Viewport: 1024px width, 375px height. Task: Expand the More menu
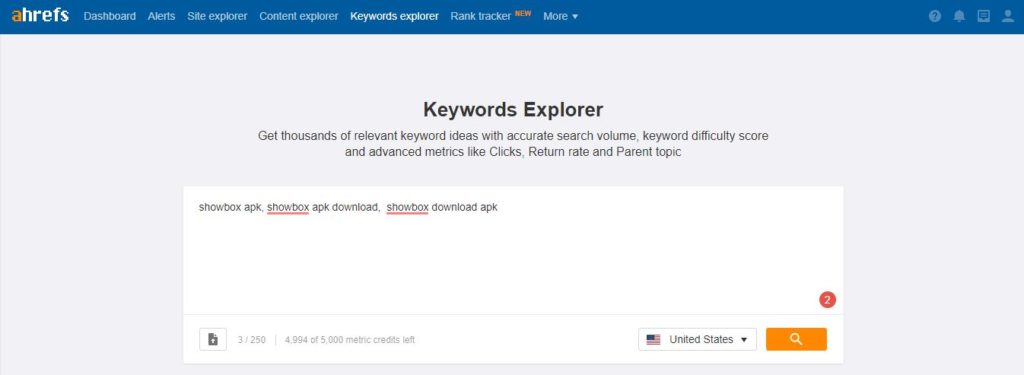[560, 16]
